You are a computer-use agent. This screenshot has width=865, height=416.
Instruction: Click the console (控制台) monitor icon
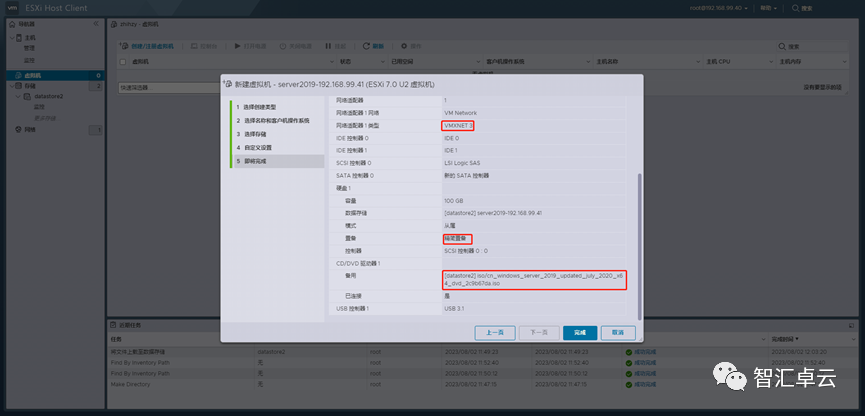click(194, 46)
